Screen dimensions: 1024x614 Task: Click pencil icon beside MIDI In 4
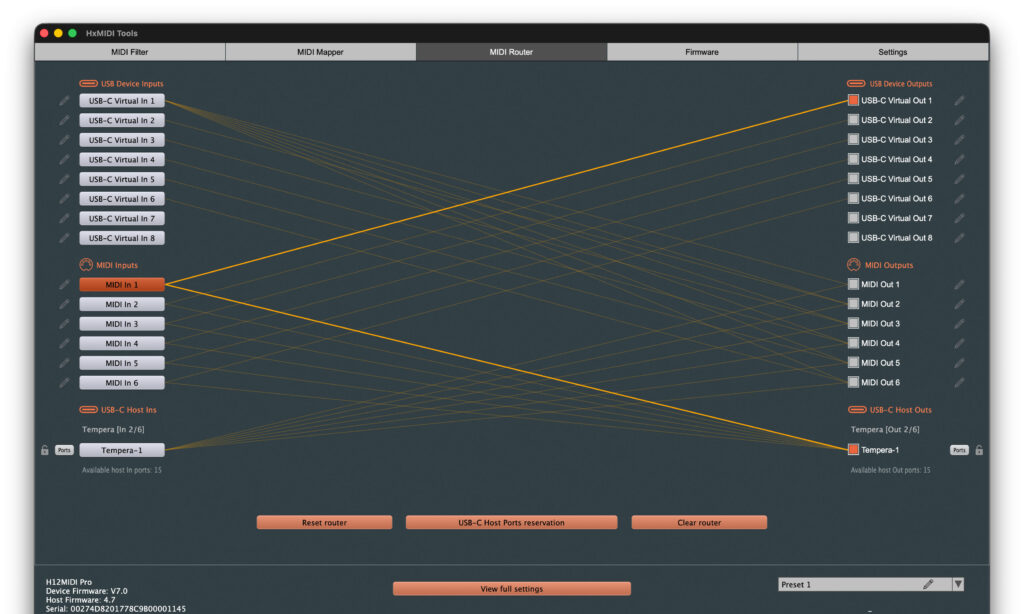pyautogui.click(x=64, y=344)
